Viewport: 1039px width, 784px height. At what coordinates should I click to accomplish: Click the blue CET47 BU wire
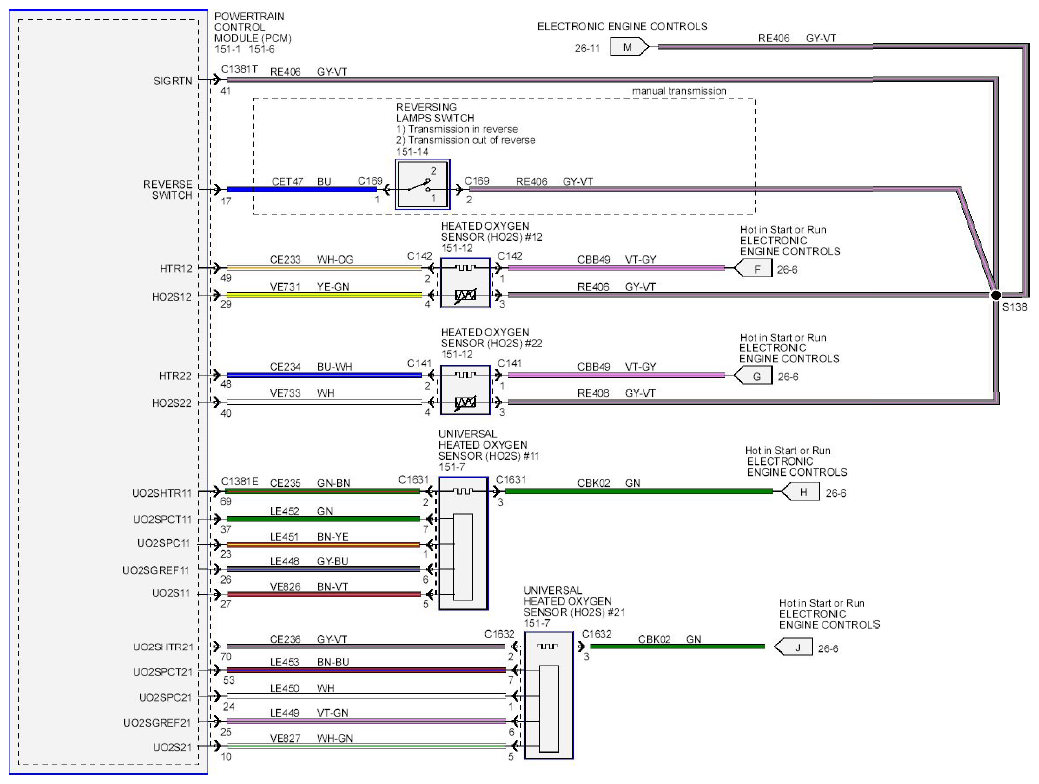(x=301, y=190)
